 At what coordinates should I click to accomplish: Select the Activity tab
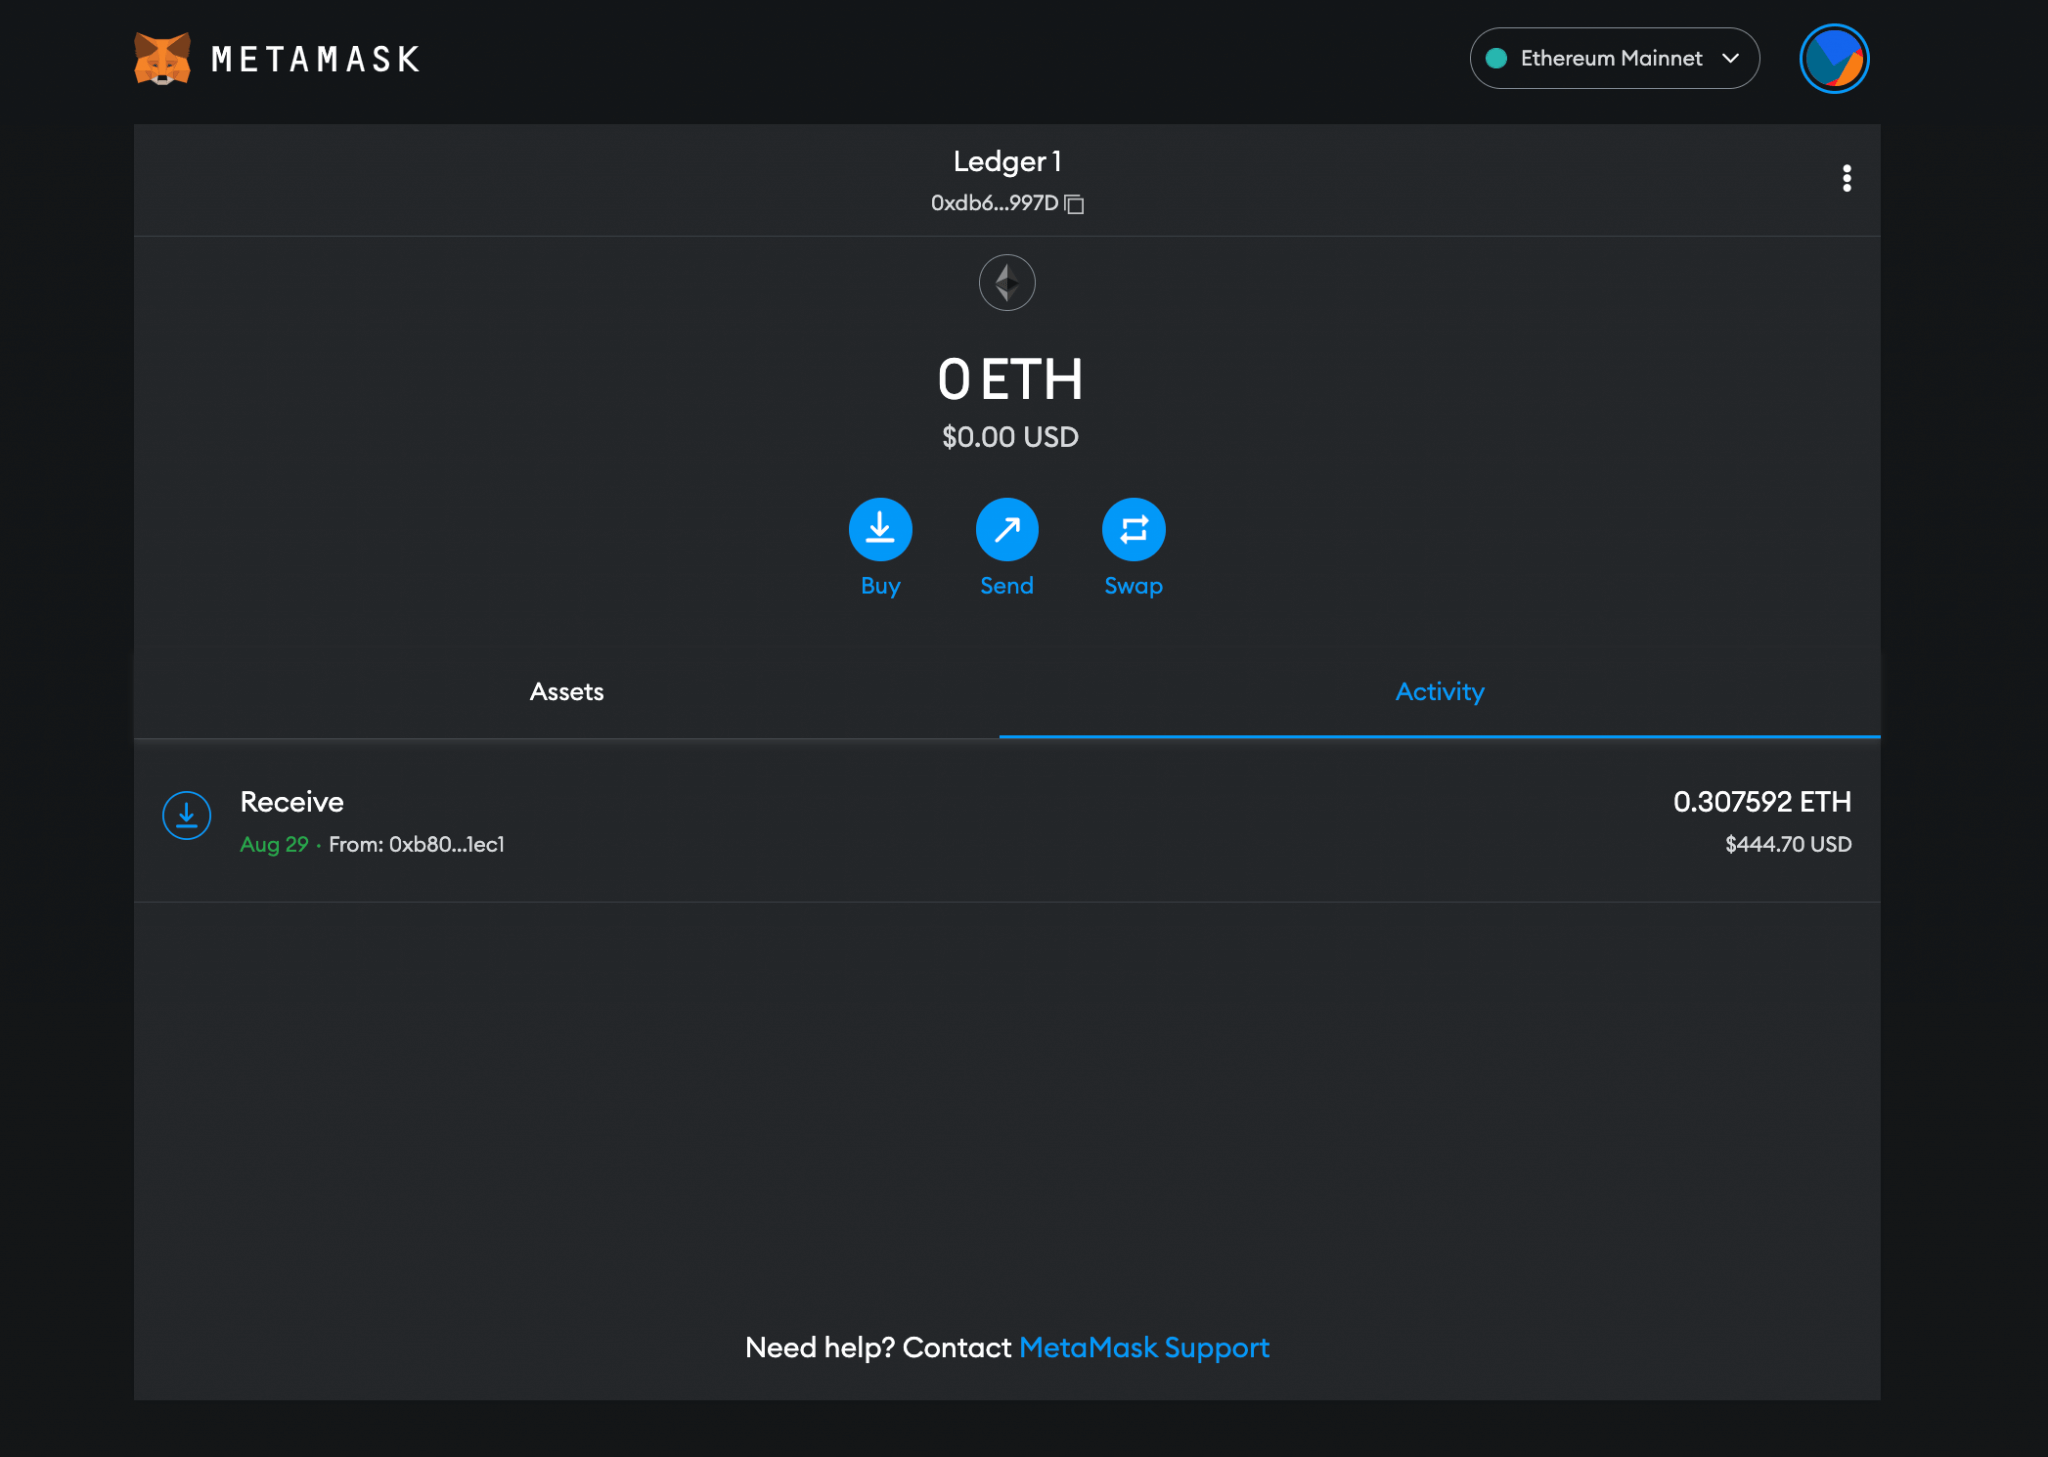tap(1439, 691)
